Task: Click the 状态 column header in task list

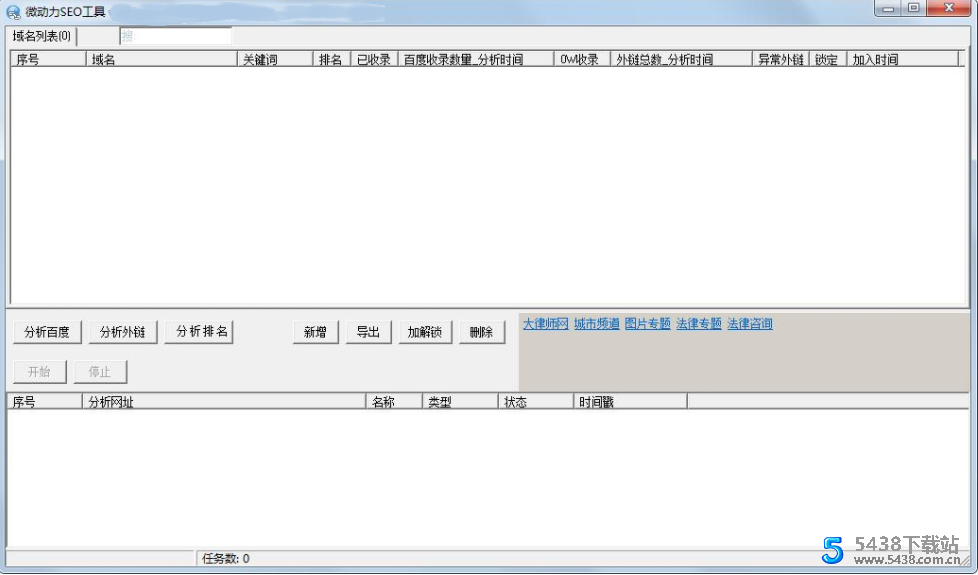Action: click(x=536, y=402)
